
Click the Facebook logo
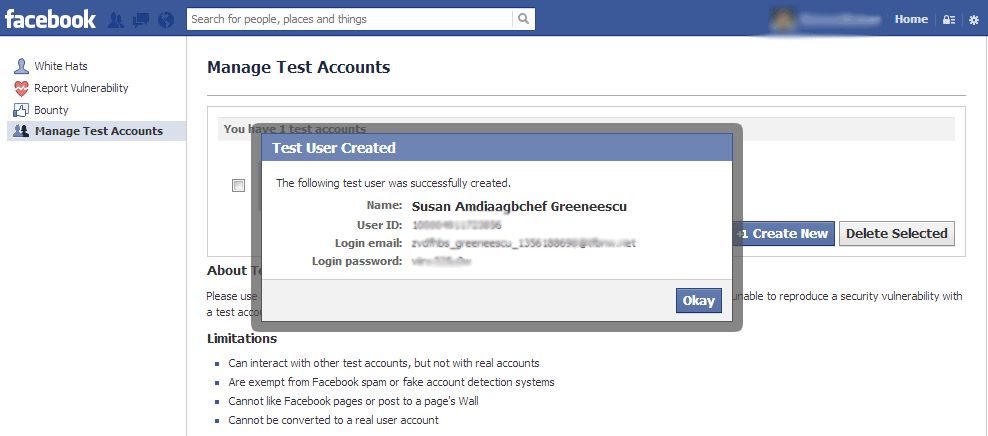pyautogui.click(x=50, y=19)
